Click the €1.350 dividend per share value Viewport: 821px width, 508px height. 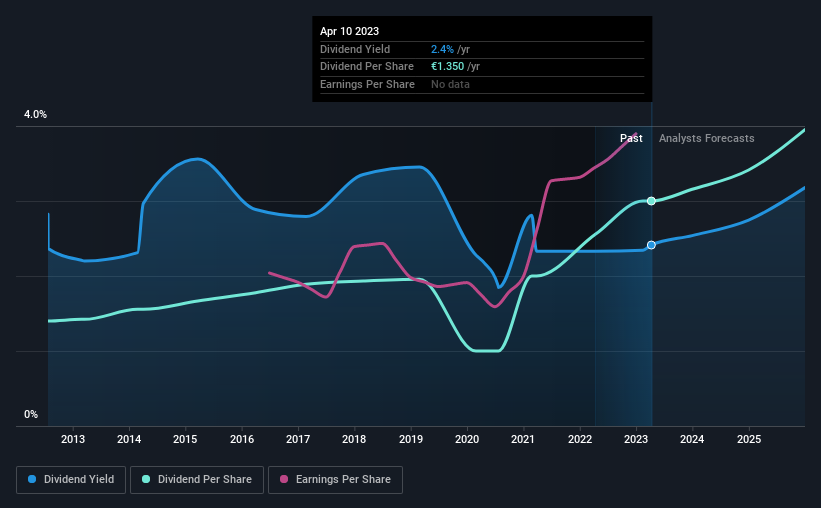(x=448, y=67)
